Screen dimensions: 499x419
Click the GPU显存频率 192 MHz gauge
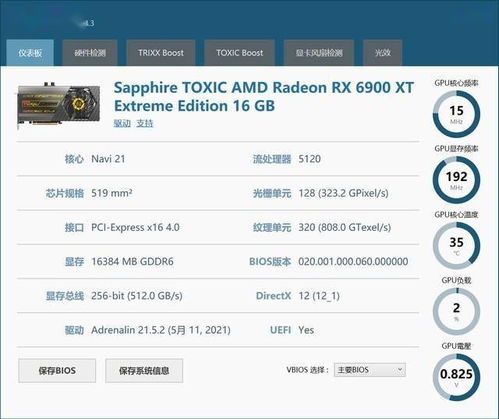456,180
